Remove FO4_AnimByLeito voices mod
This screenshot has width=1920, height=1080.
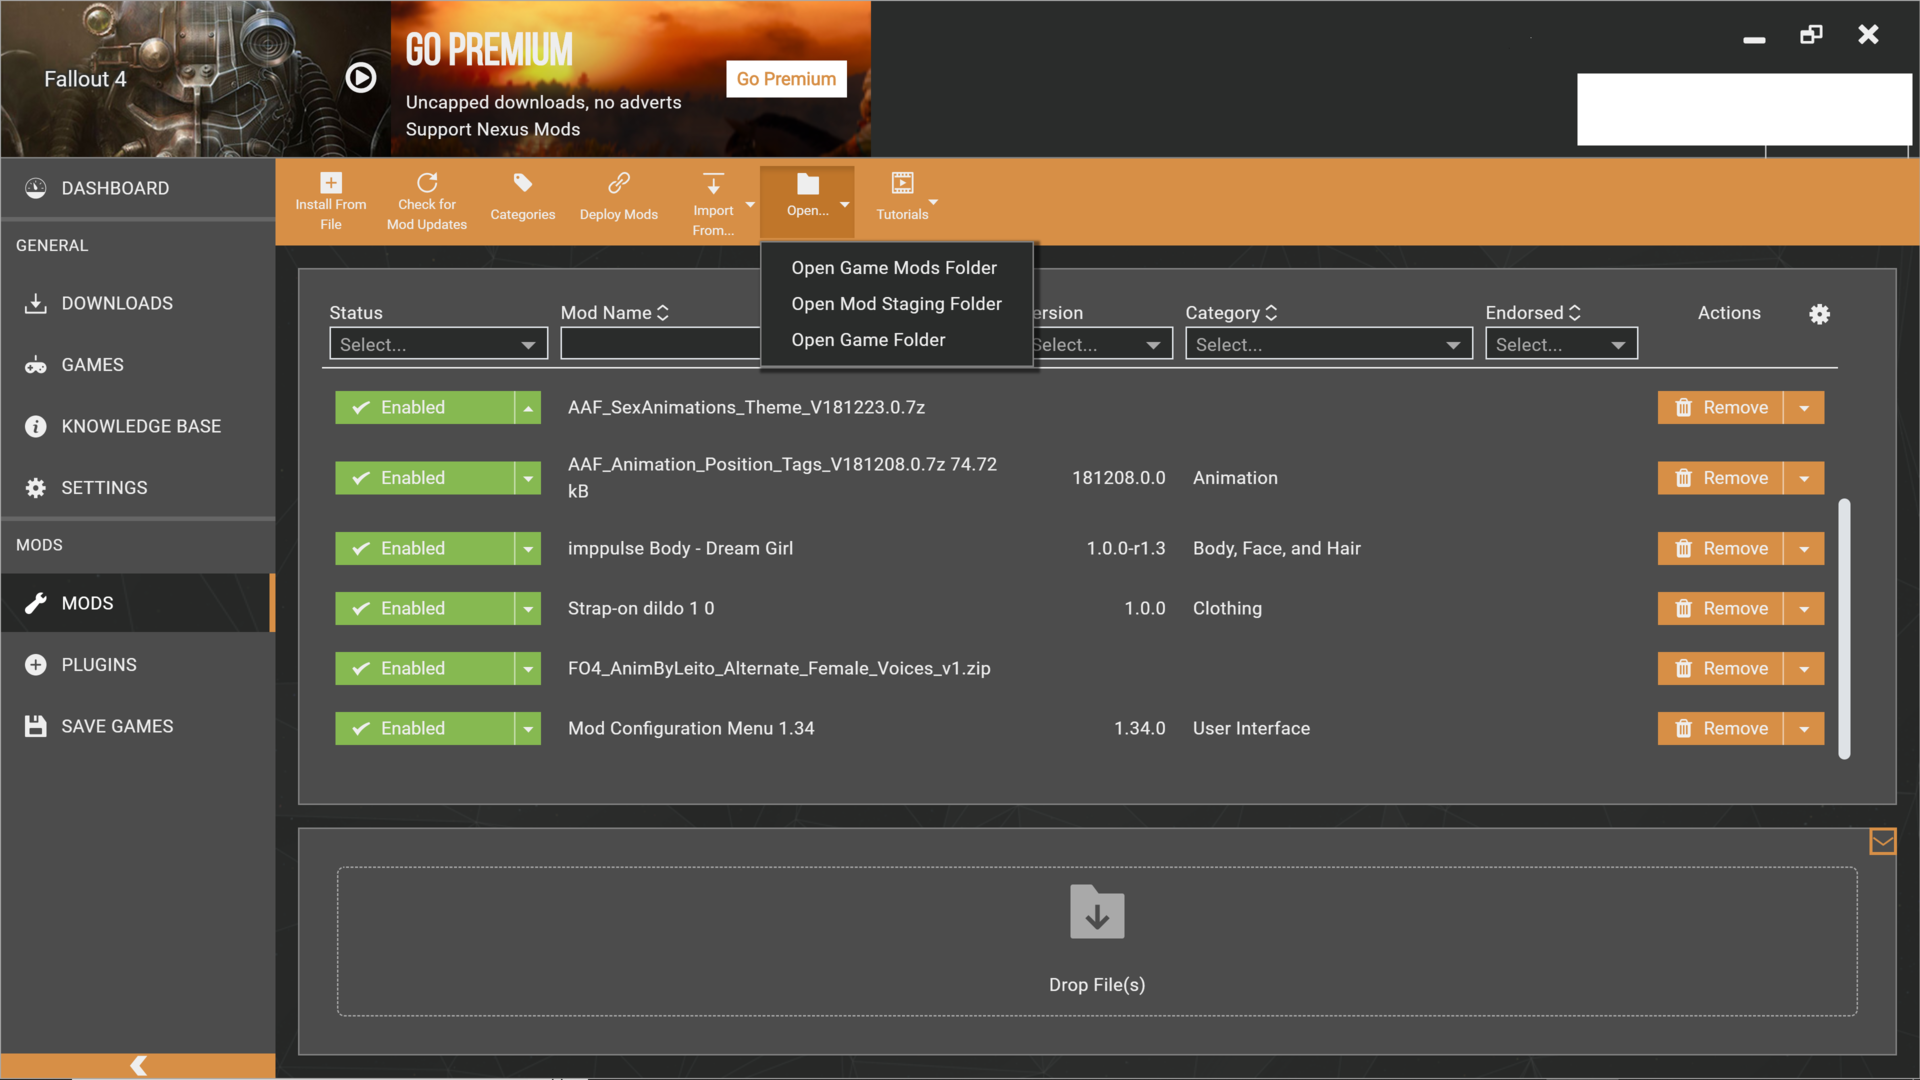pos(1720,669)
